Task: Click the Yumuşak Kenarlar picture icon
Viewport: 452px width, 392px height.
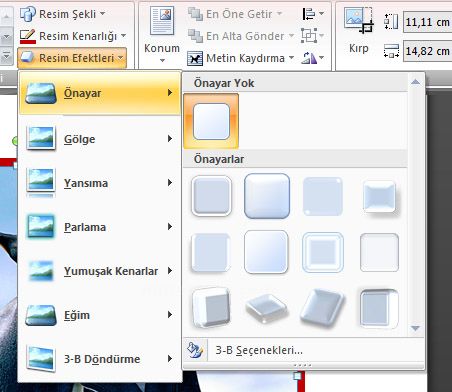Action: point(41,270)
